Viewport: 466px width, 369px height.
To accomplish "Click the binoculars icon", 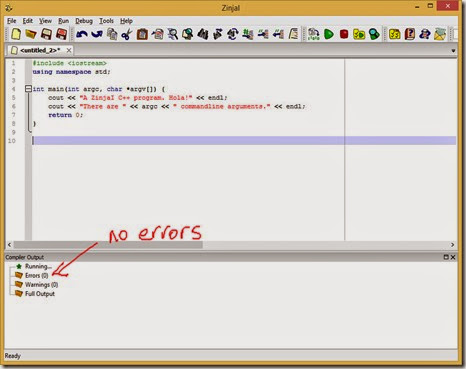I will (203, 34).
